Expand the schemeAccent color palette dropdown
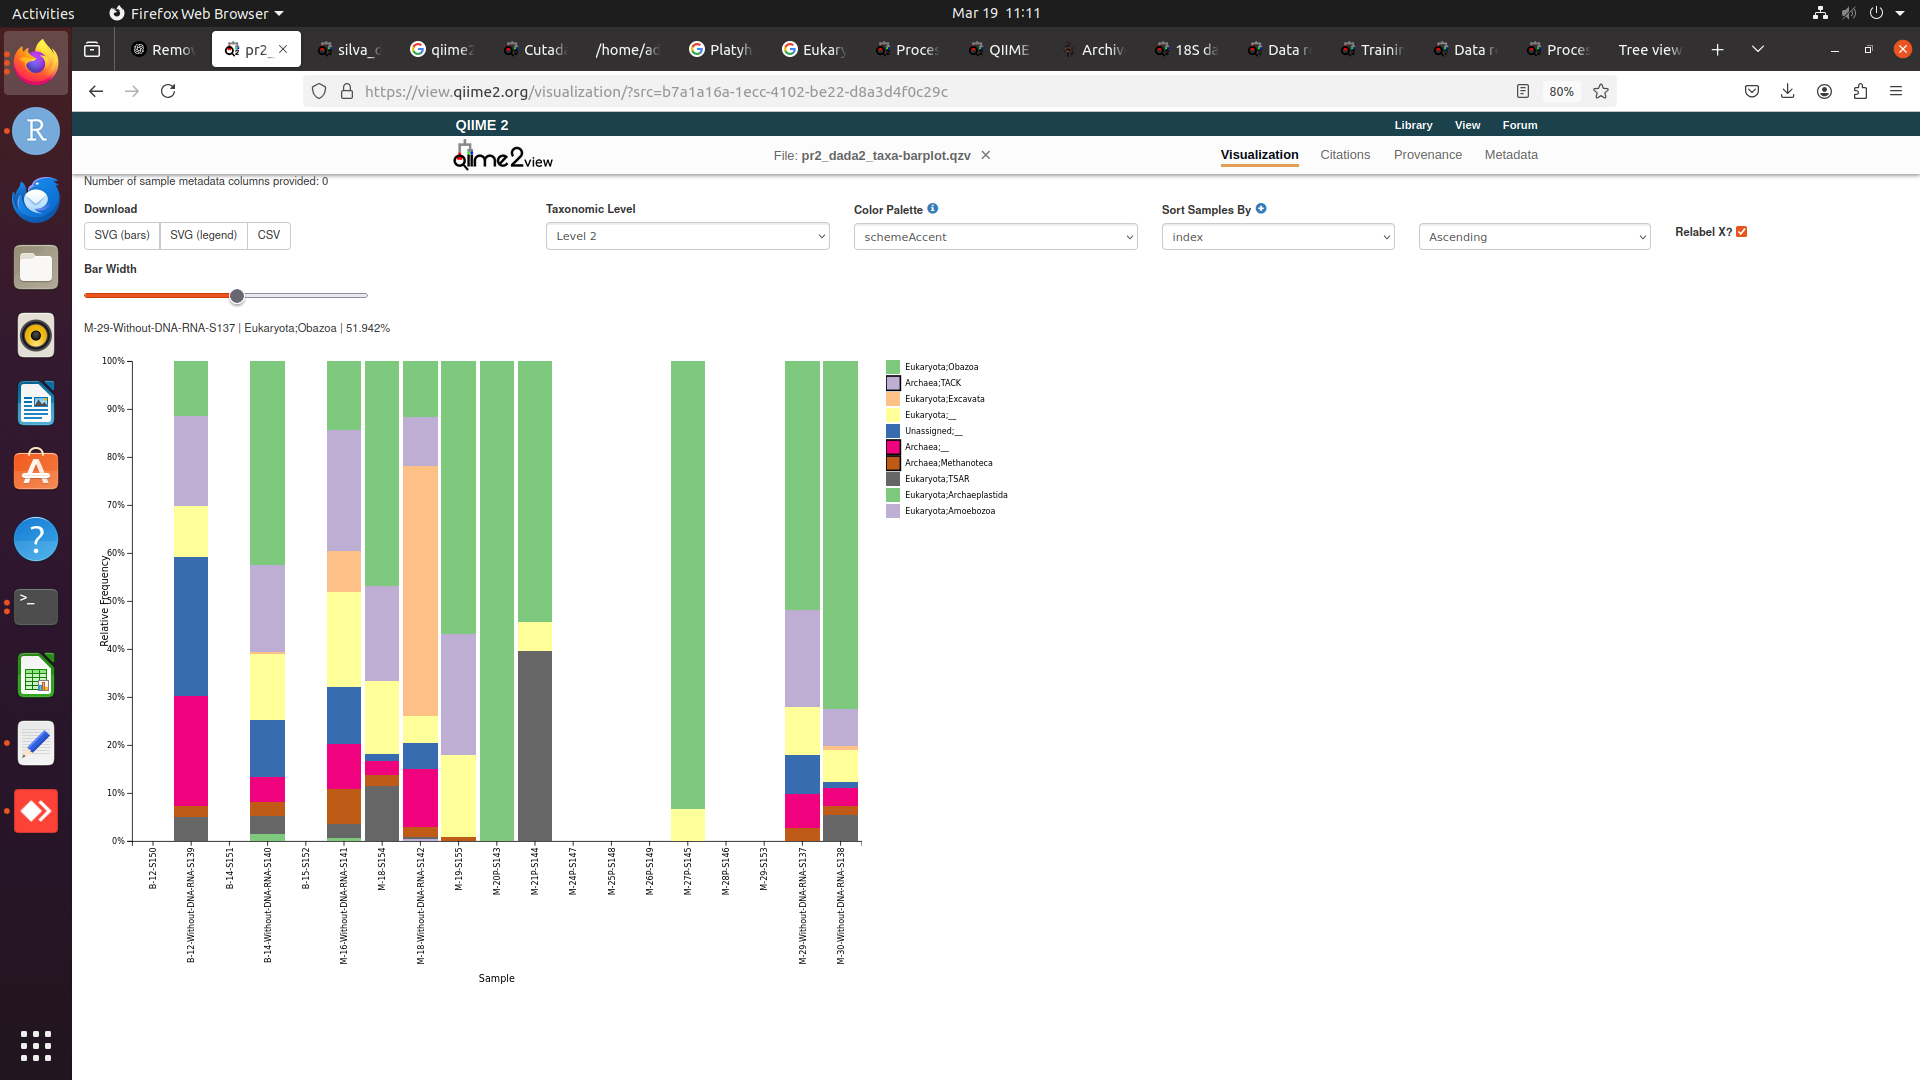The width and height of the screenshot is (1920, 1080). click(995, 237)
